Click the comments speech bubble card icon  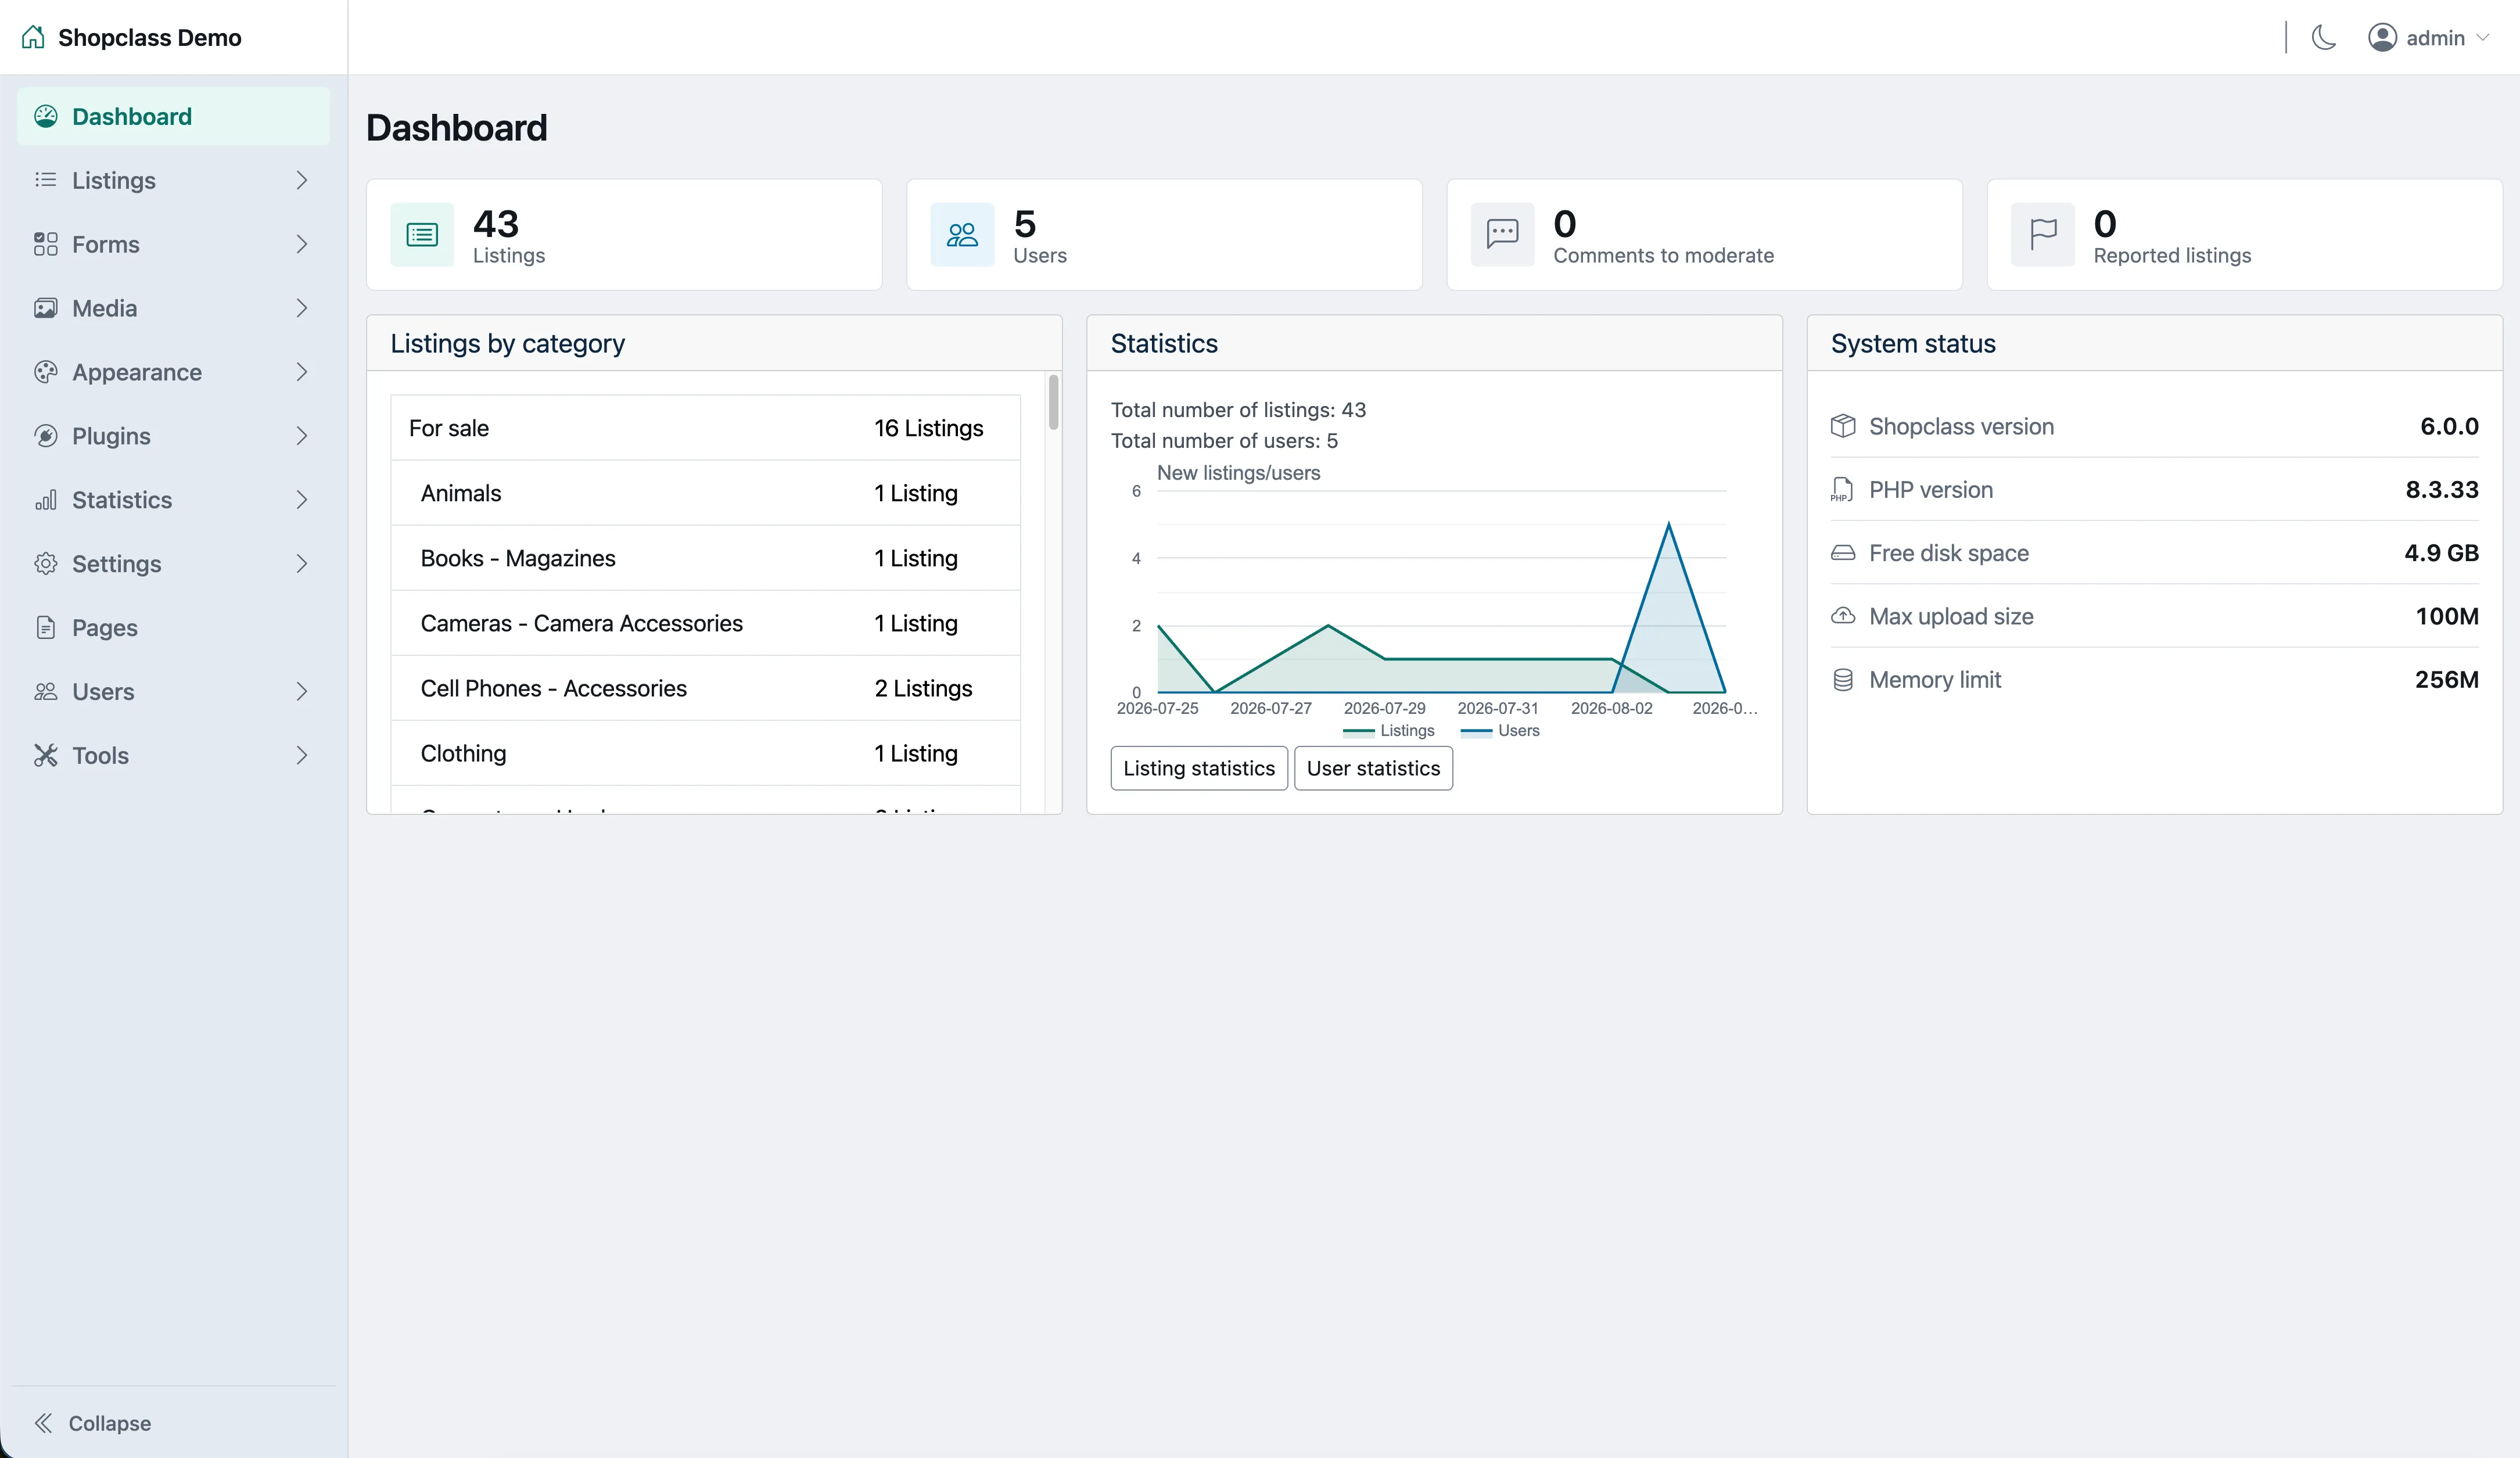click(1502, 235)
